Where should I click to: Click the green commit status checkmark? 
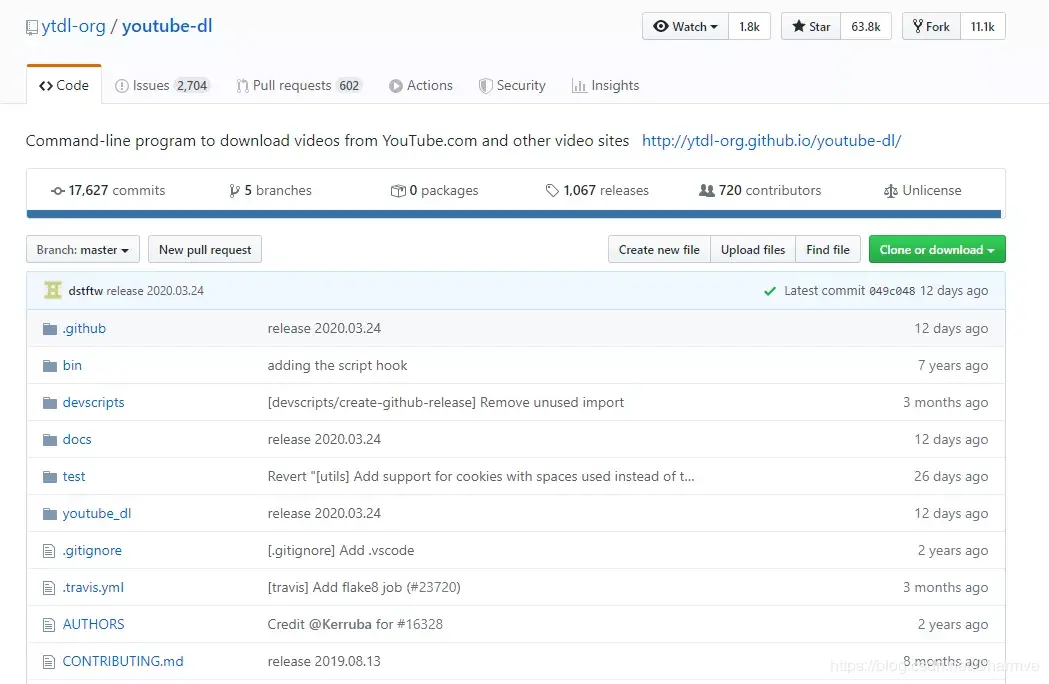pyautogui.click(x=770, y=291)
